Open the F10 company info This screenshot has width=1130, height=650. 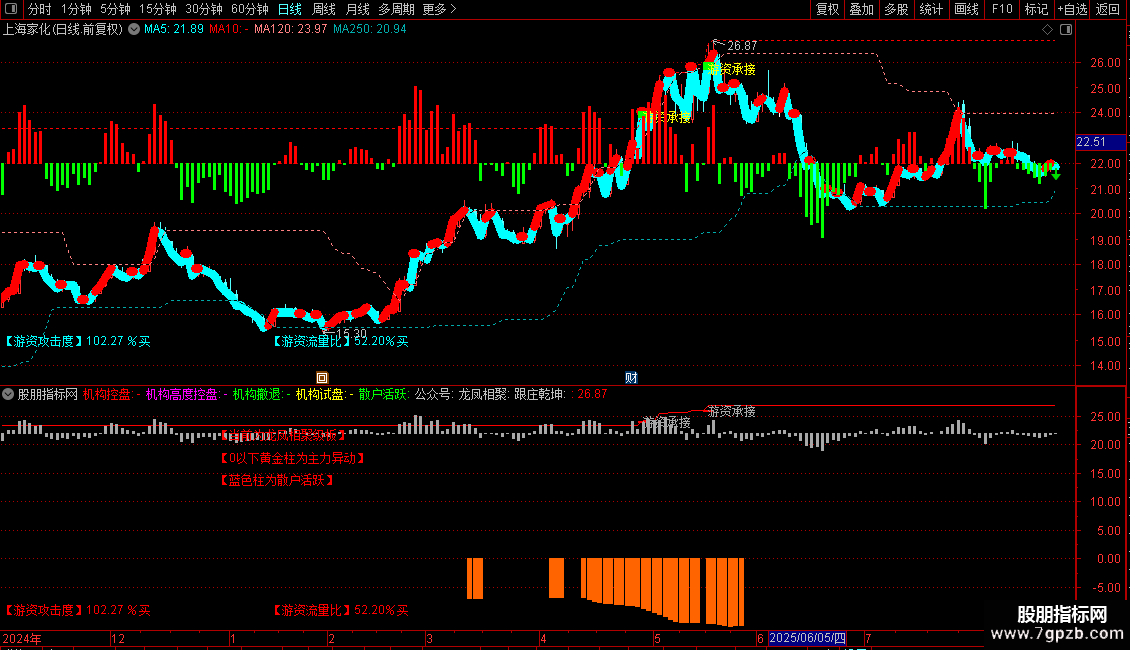pyautogui.click(x=1002, y=9)
